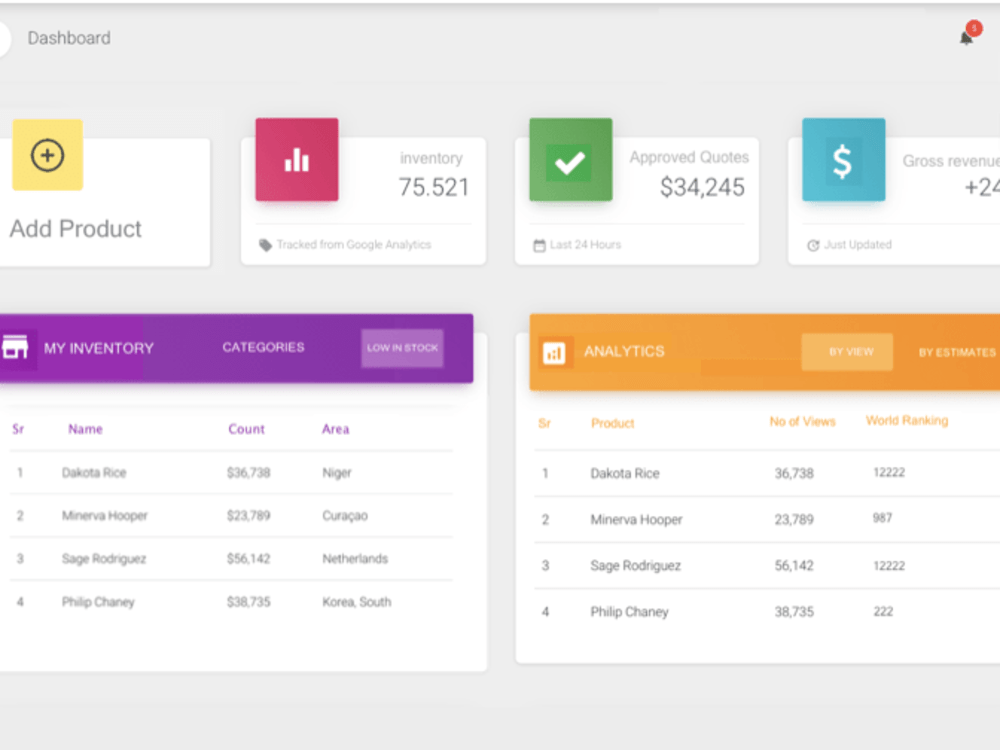Select Sage Rodriguez in the inventory table
1000x750 pixels.
[x=104, y=559]
